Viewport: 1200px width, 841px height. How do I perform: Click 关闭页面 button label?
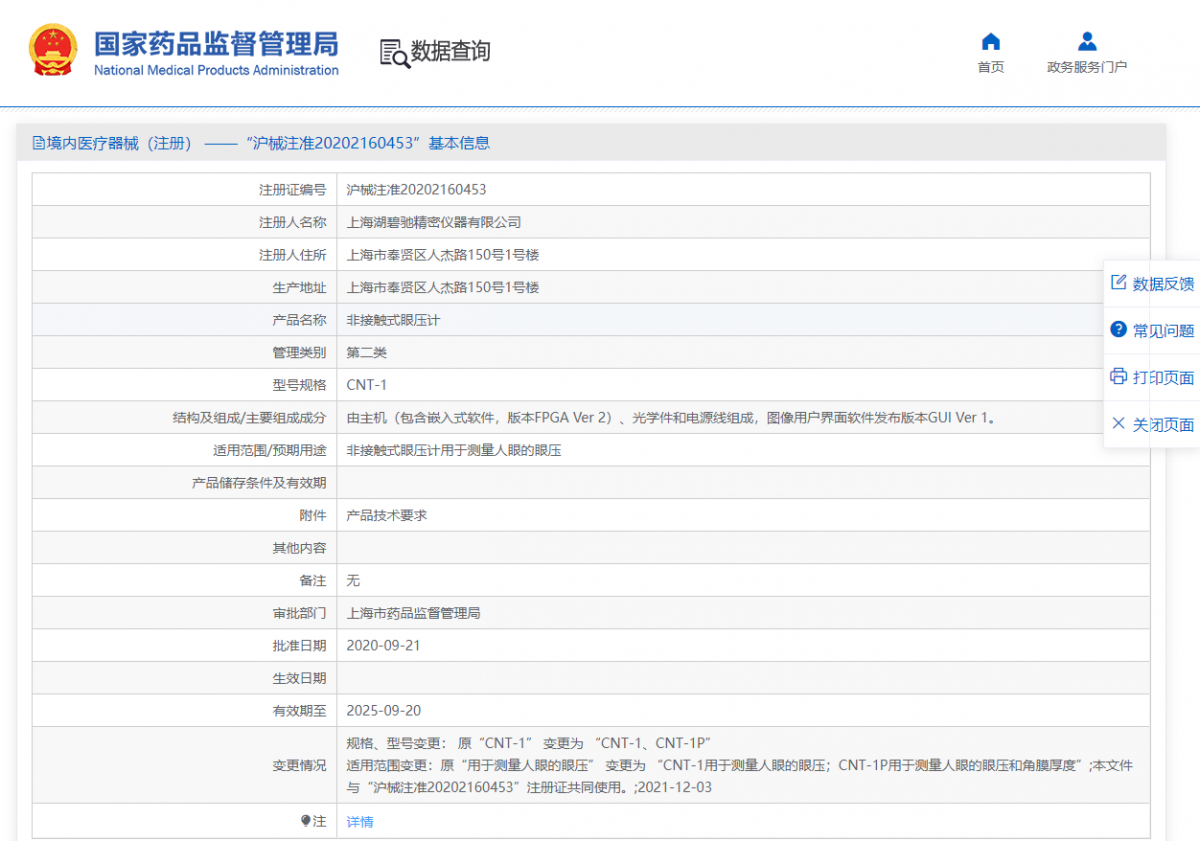point(1163,425)
